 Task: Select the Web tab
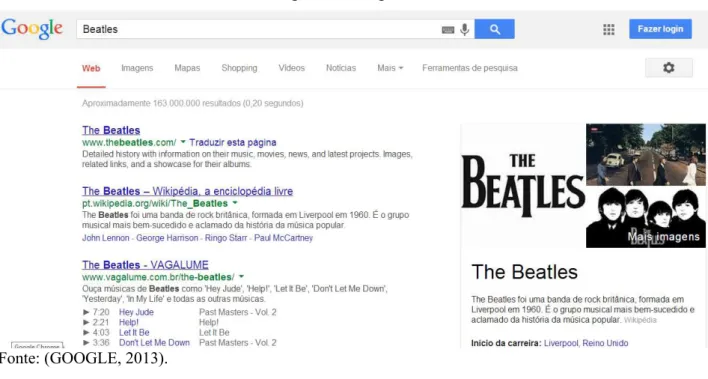pos(91,68)
